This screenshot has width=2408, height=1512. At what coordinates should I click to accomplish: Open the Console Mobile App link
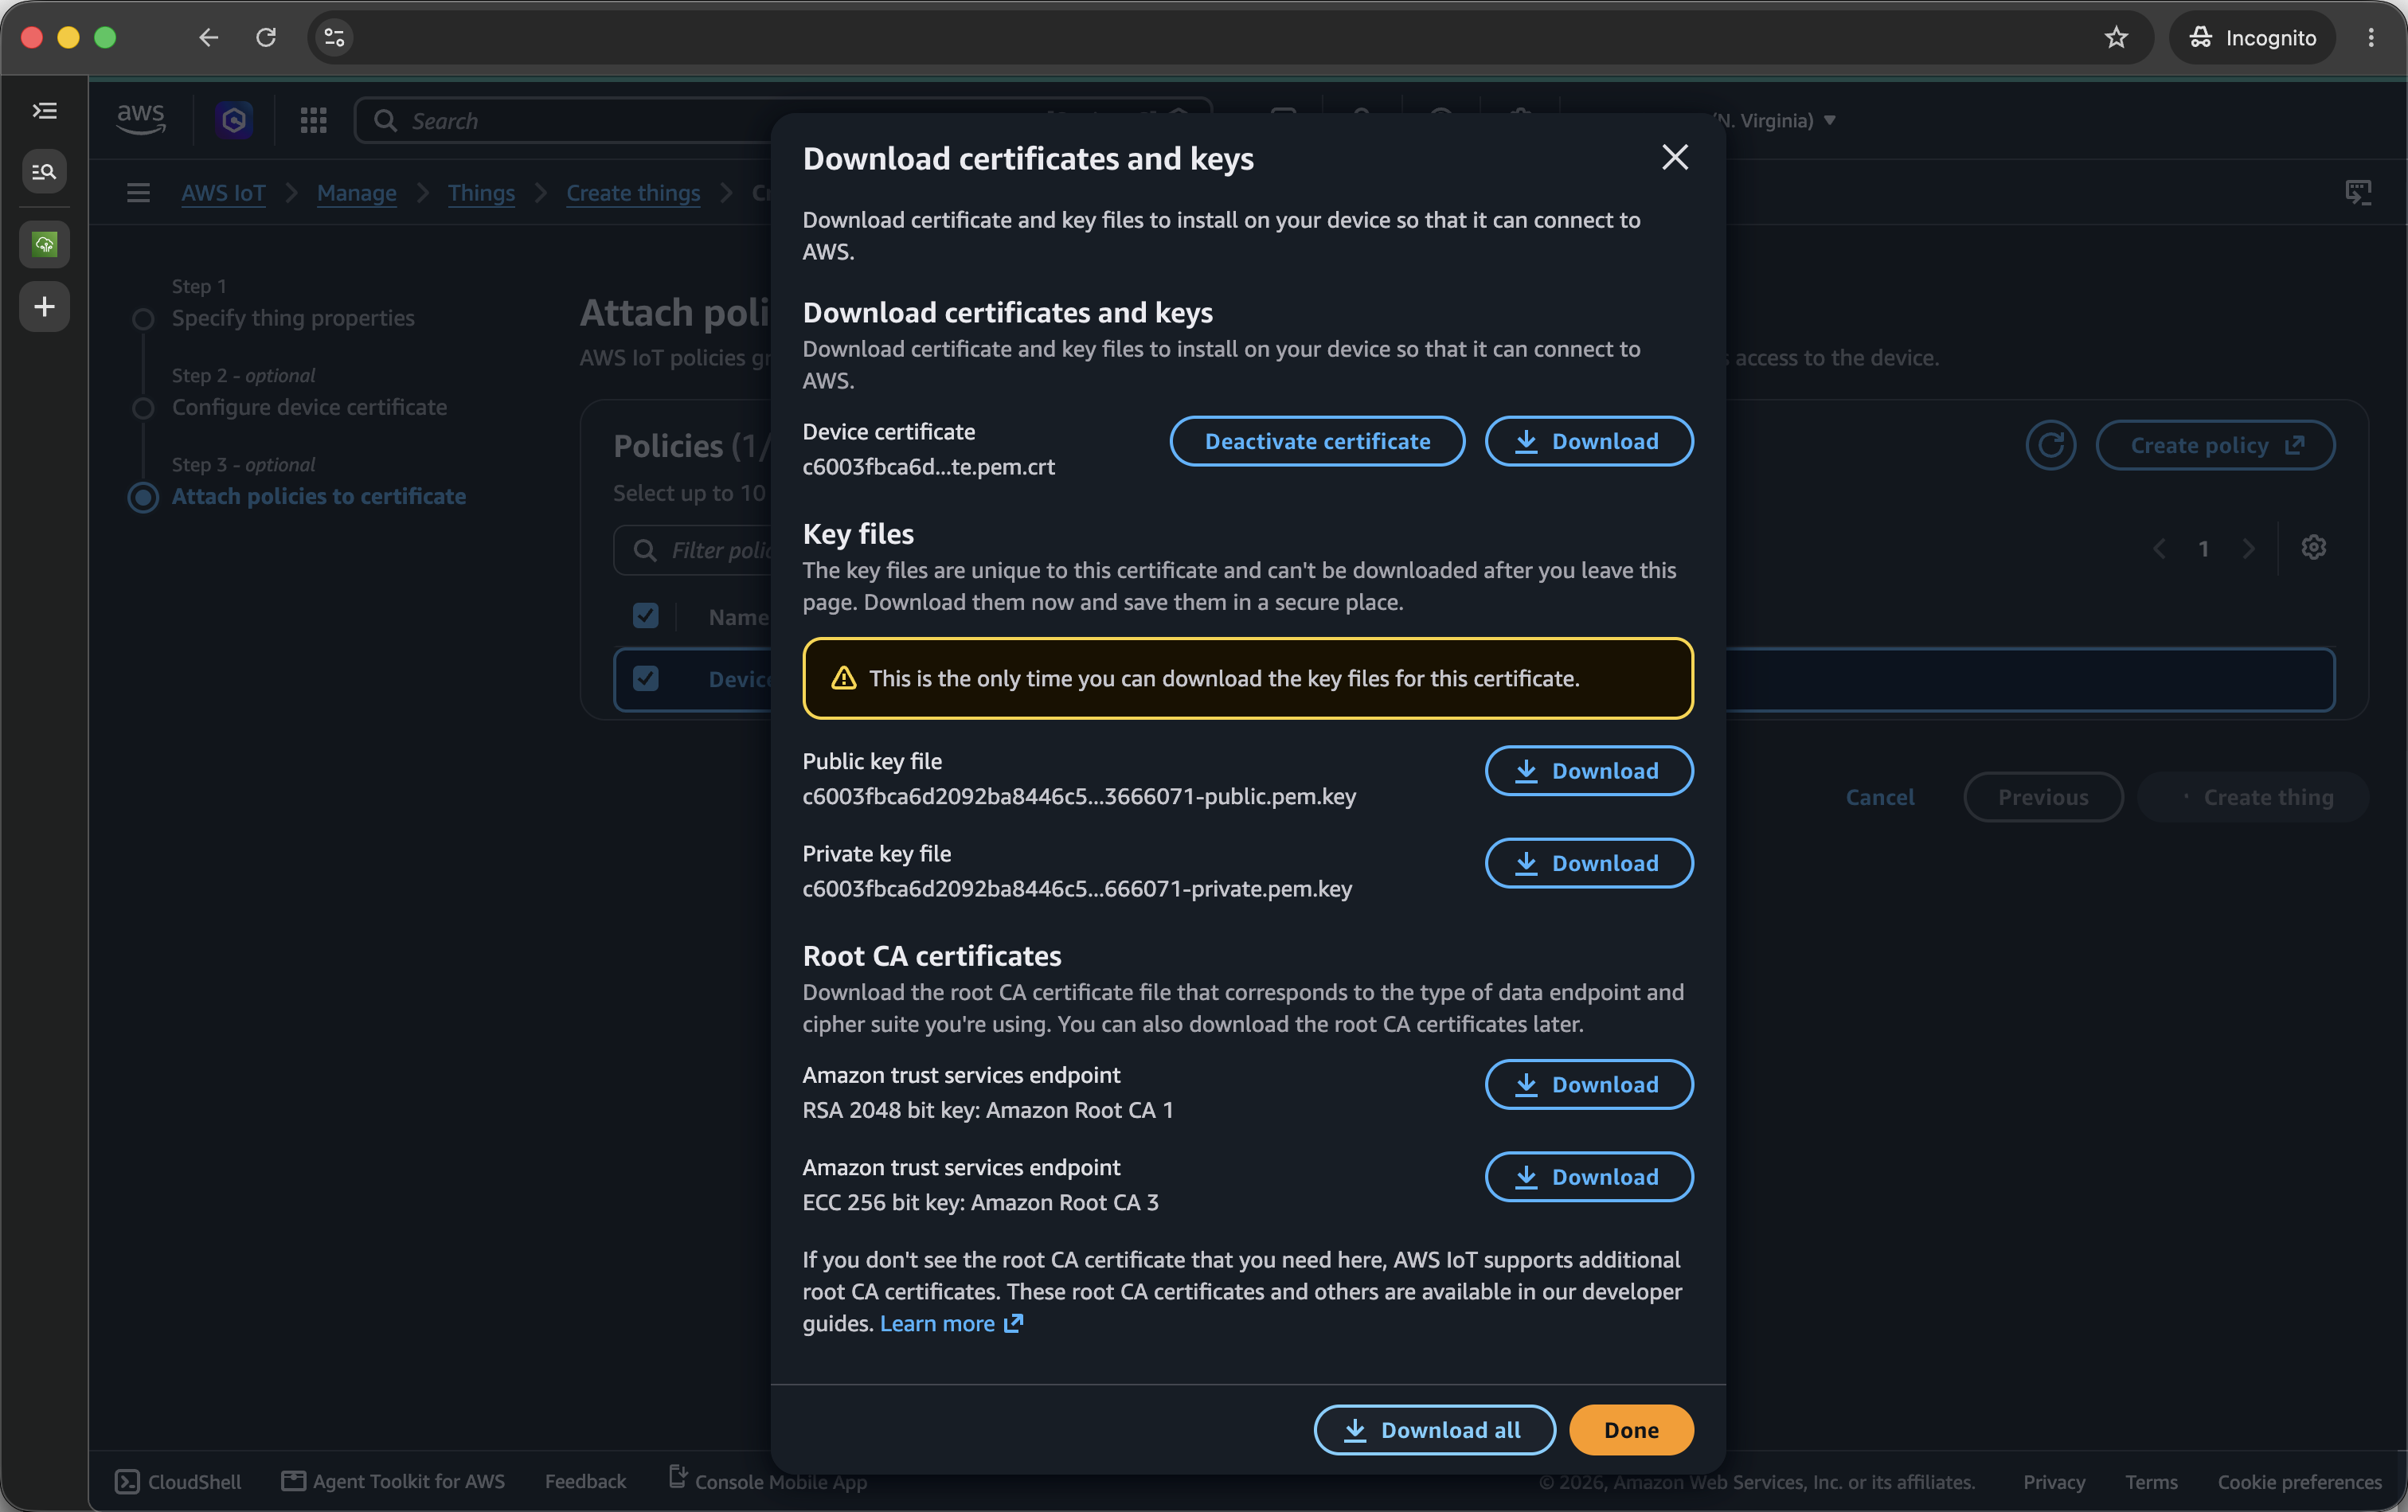coord(768,1480)
